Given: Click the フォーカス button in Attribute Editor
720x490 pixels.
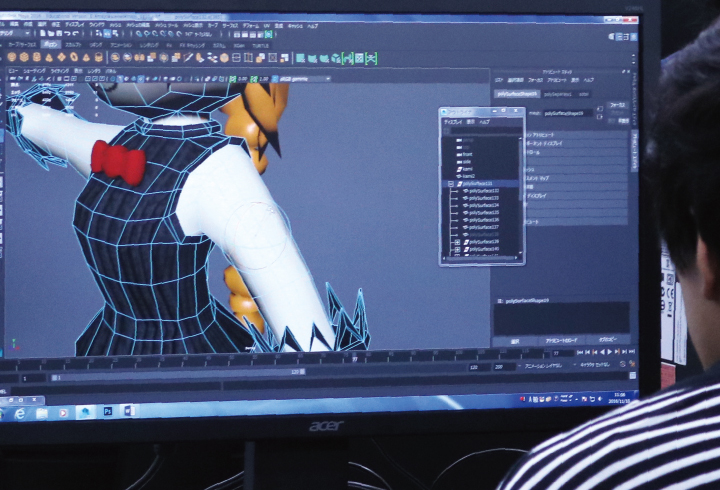Looking at the screenshot, I should pyautogui.click(x=618, y=105).
